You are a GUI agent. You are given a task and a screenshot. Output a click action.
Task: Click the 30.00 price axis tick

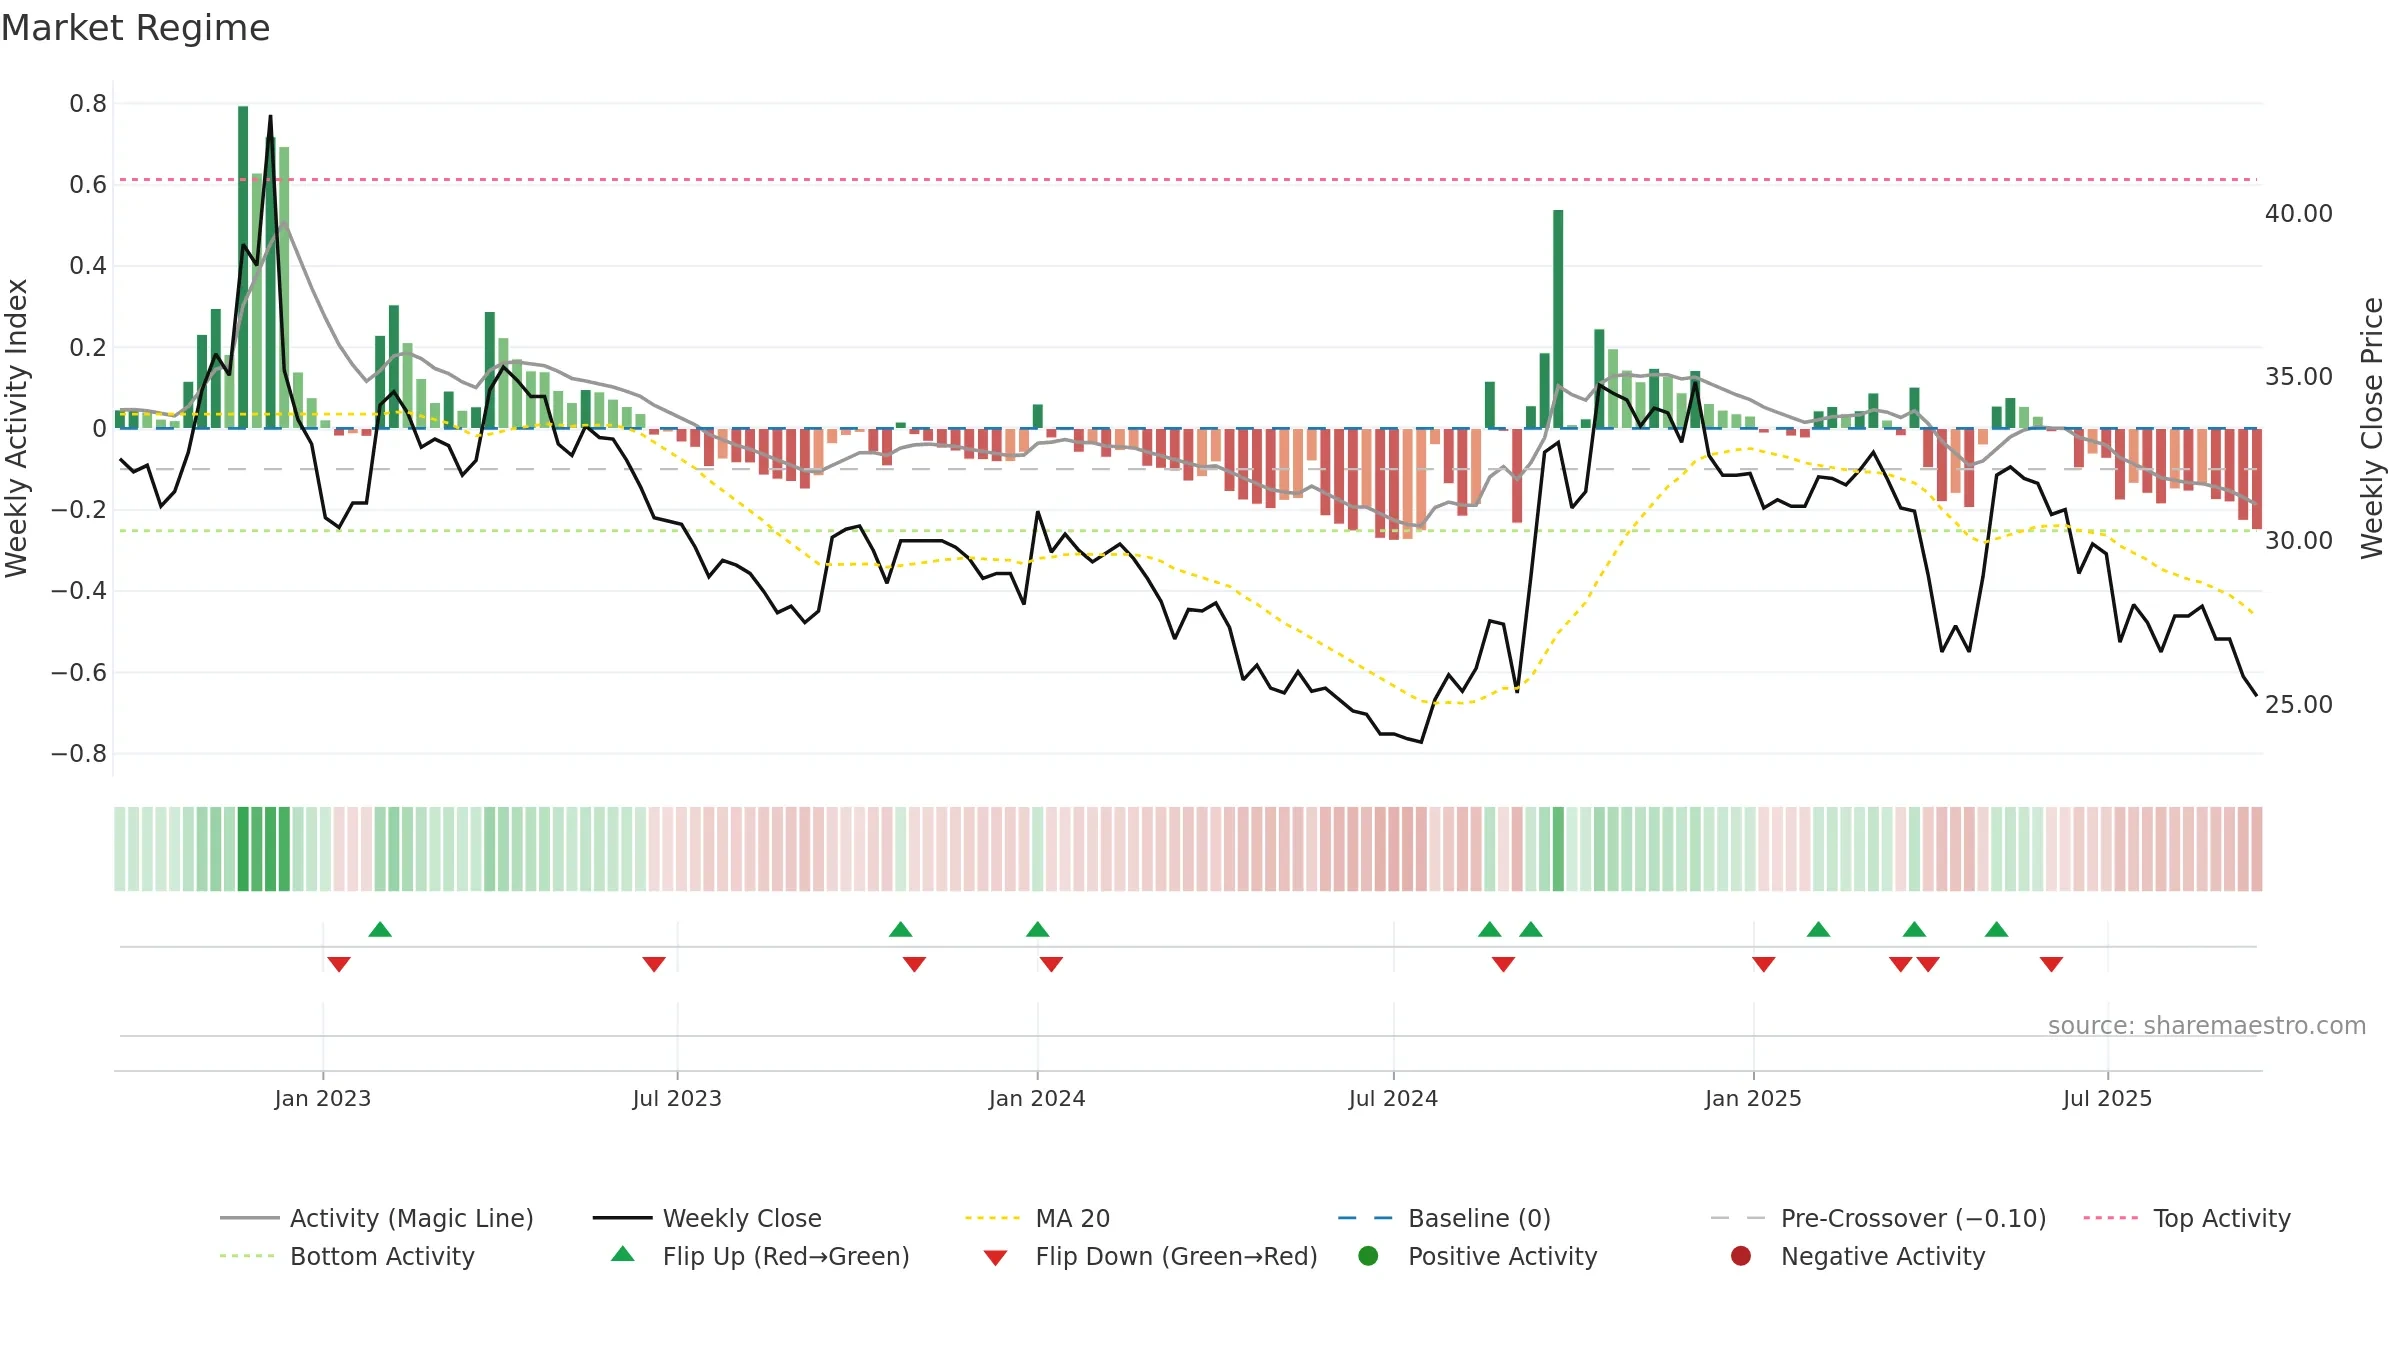pyautogui.click(x=2299, y=540)
